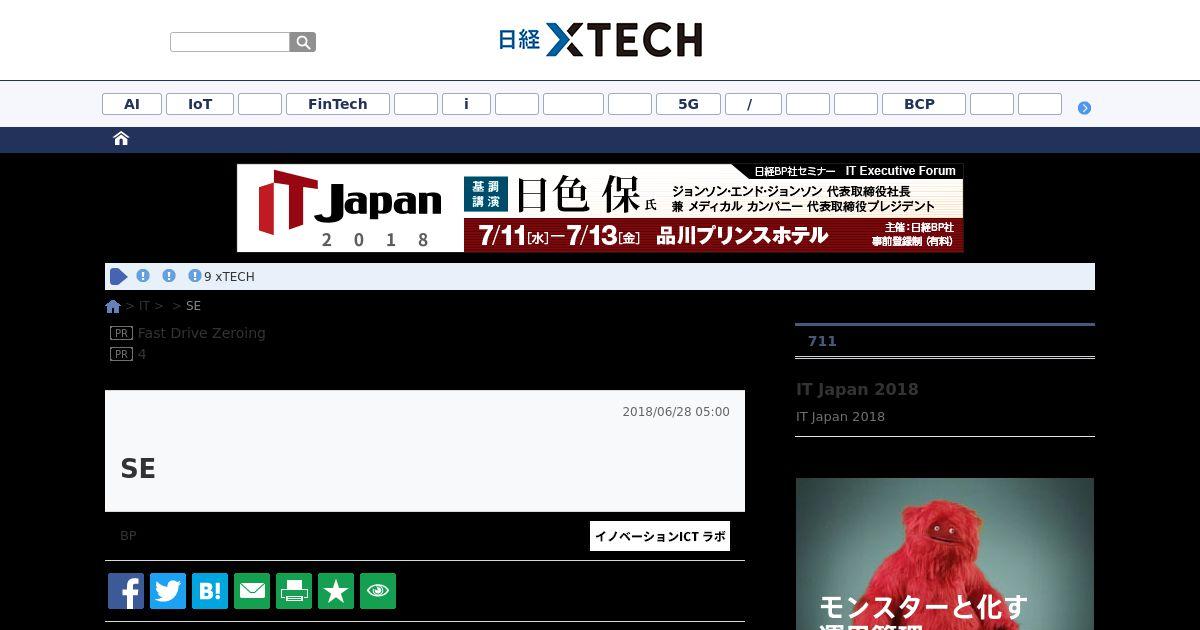Image resolution: width=1200 pixels, height=630 pixels.
Task: Click the 2018/06/28 05:00 date text
Action: pyautogui.click(x=676, y=412)
